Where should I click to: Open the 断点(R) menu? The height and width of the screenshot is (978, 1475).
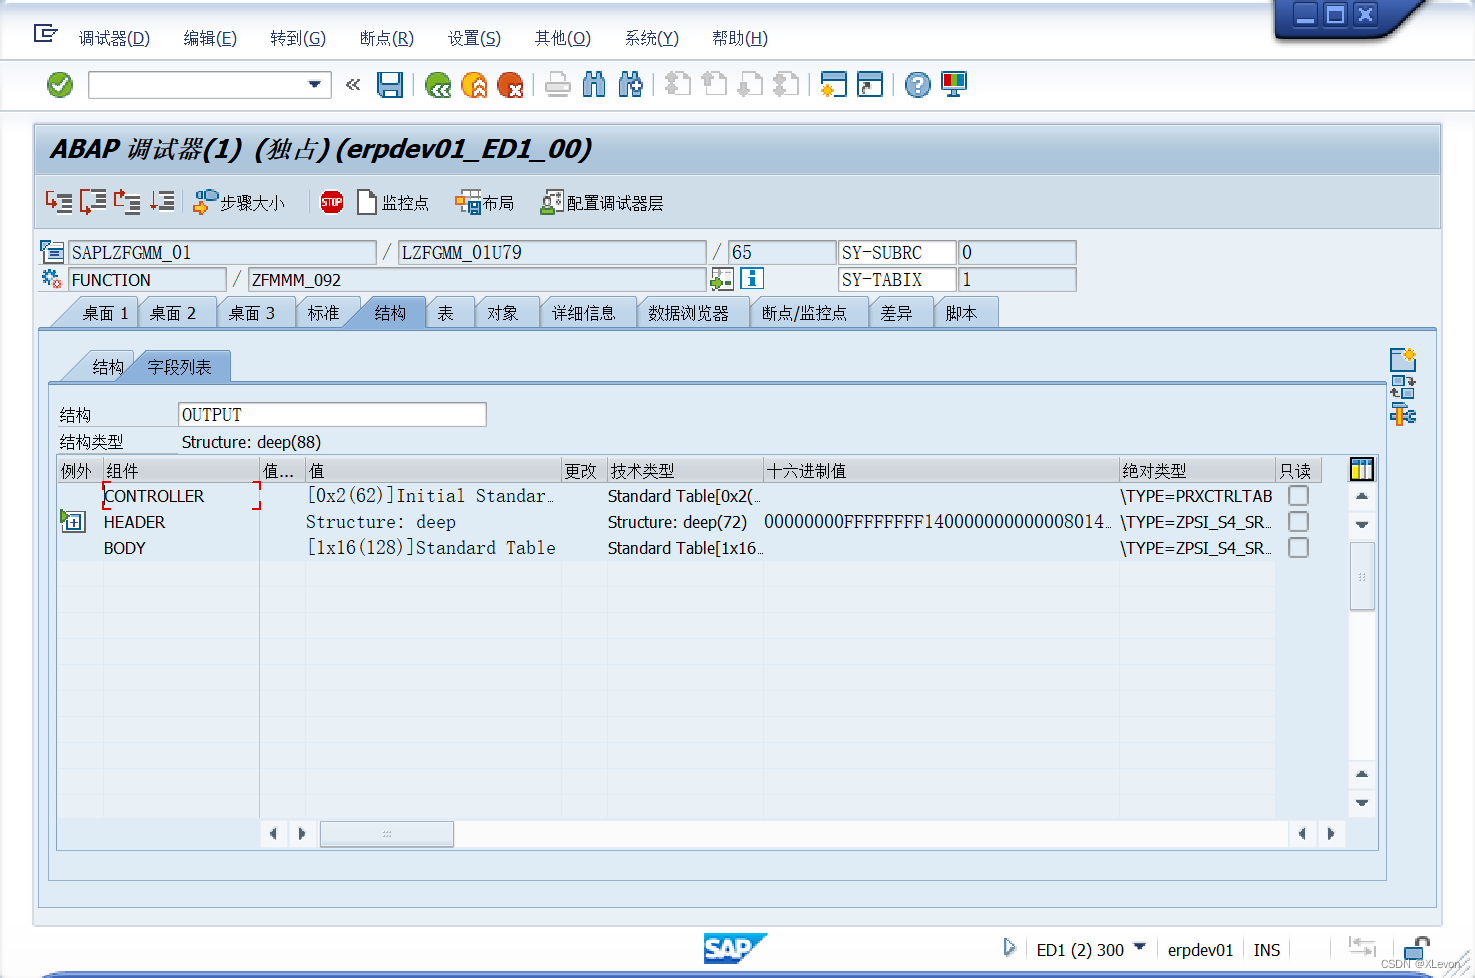(387, 38)
